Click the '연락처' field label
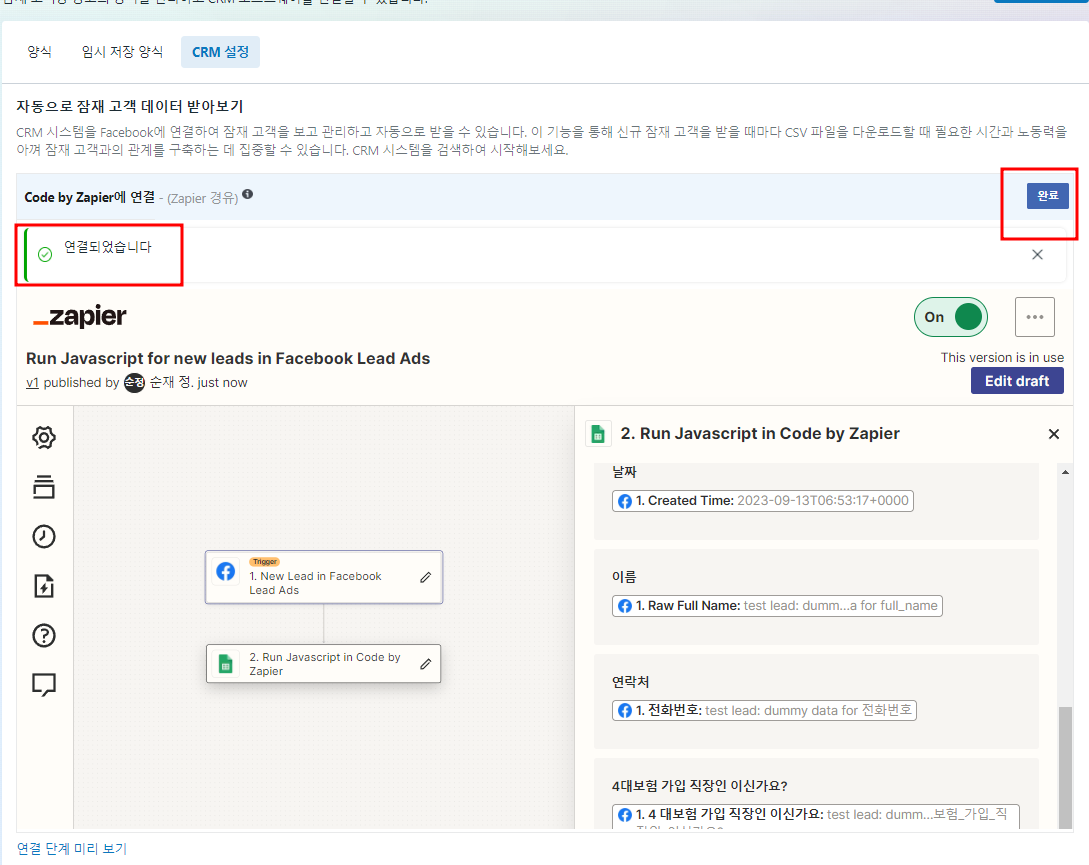 pyautogui.click(x=631, y=682)
